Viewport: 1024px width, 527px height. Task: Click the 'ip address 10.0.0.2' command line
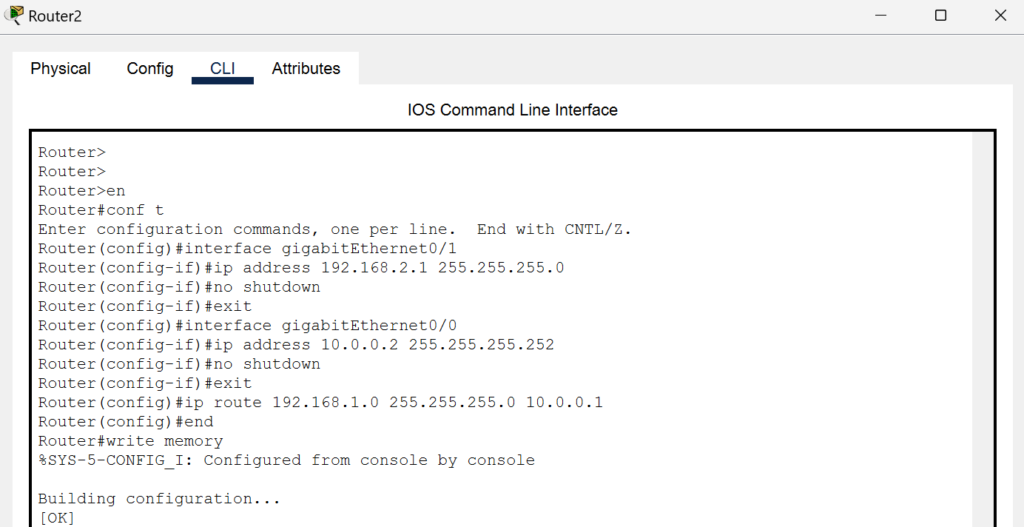(296, 345)
